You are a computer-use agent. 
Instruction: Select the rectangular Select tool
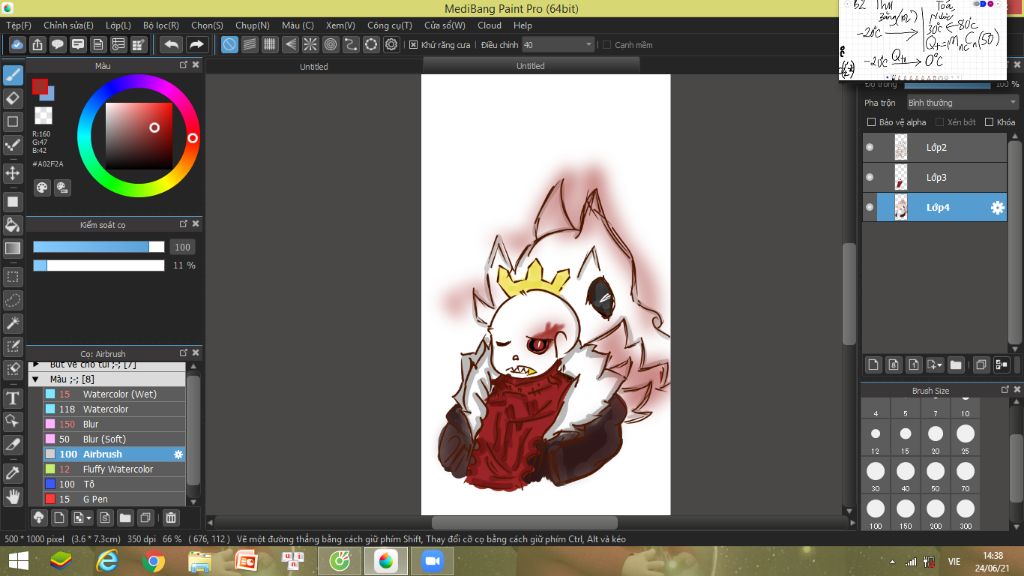point(13,277)
